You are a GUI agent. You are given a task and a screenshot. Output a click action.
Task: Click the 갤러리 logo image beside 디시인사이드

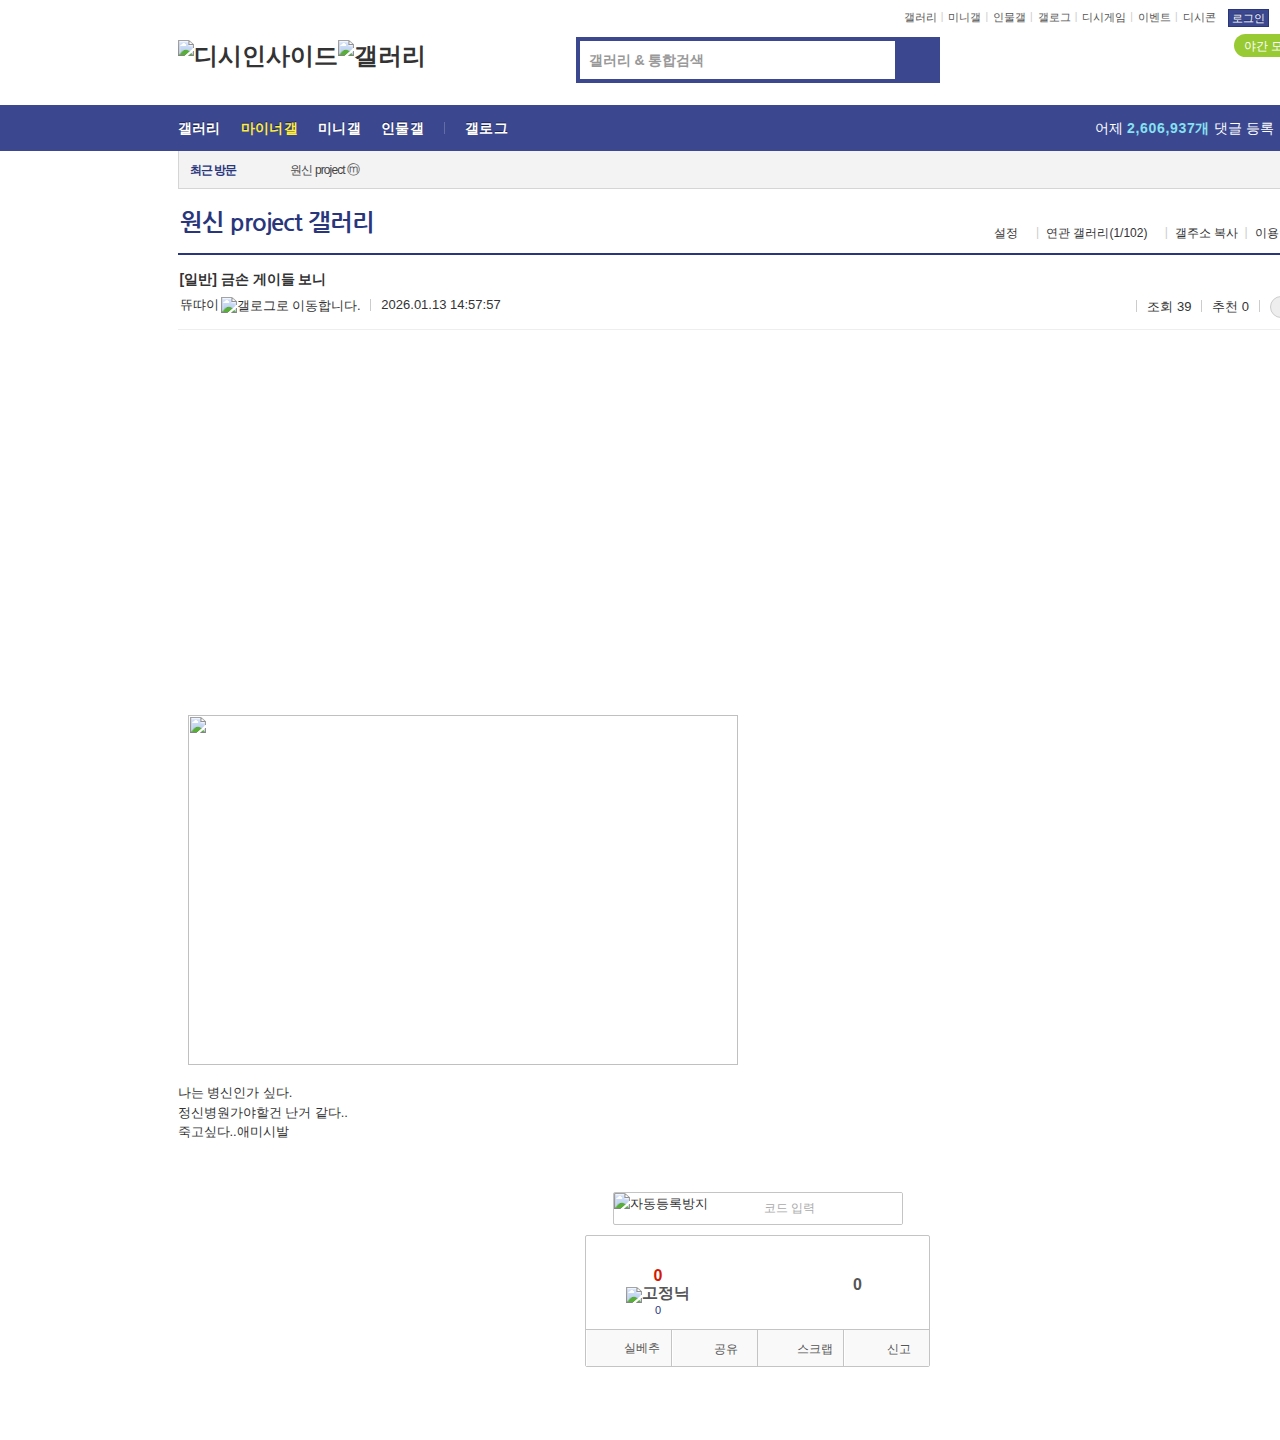(381, 55)
